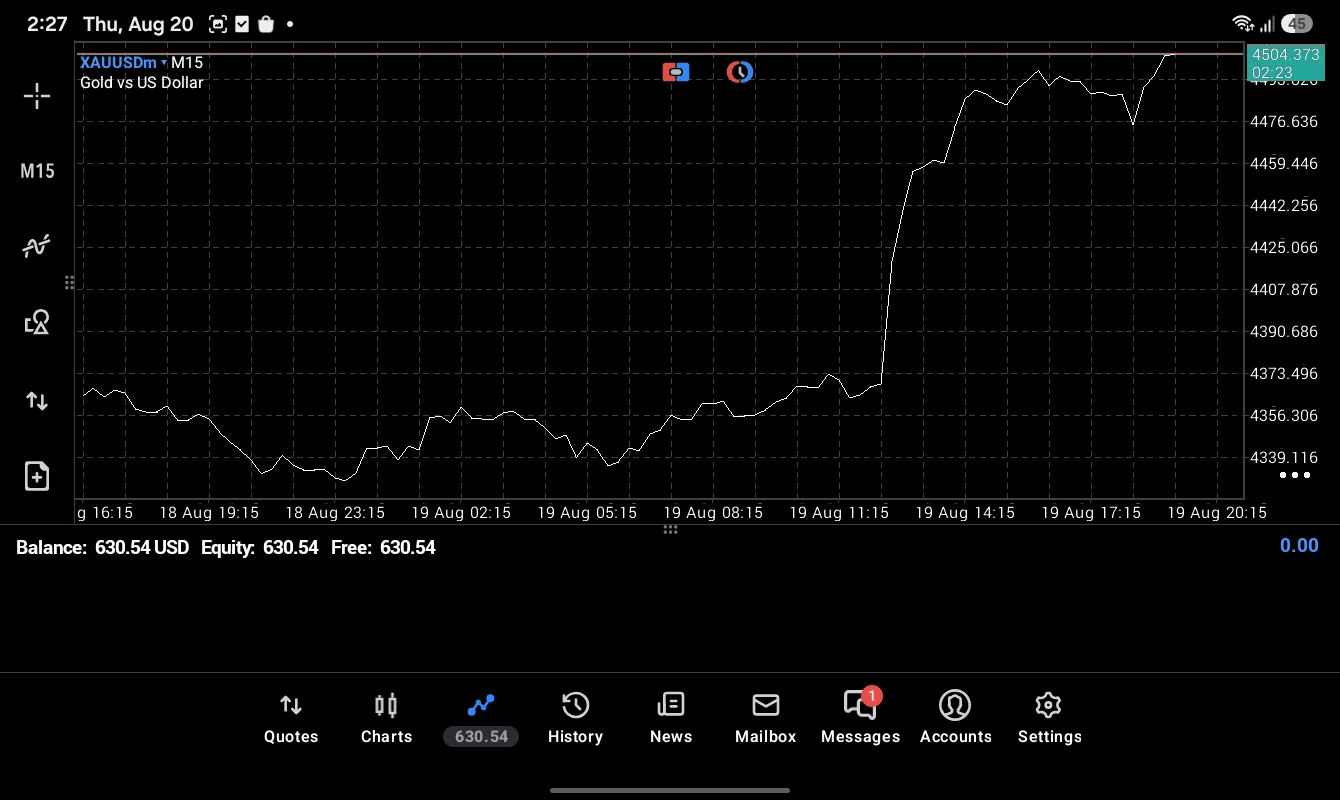Tap the 4373.496 price axis label

1284,374
